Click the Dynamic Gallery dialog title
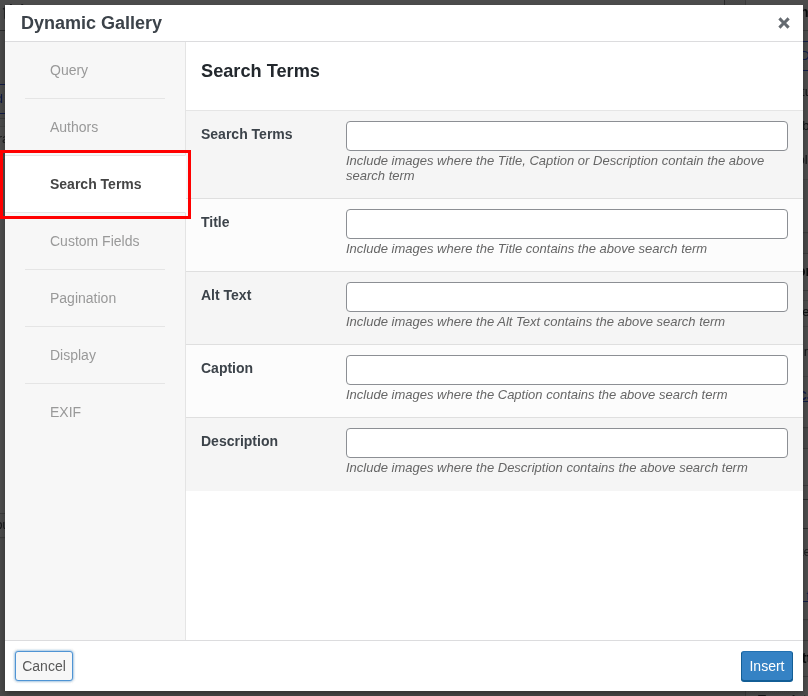The height and width of the screenshot is (696, 808). tap(91, 22)
